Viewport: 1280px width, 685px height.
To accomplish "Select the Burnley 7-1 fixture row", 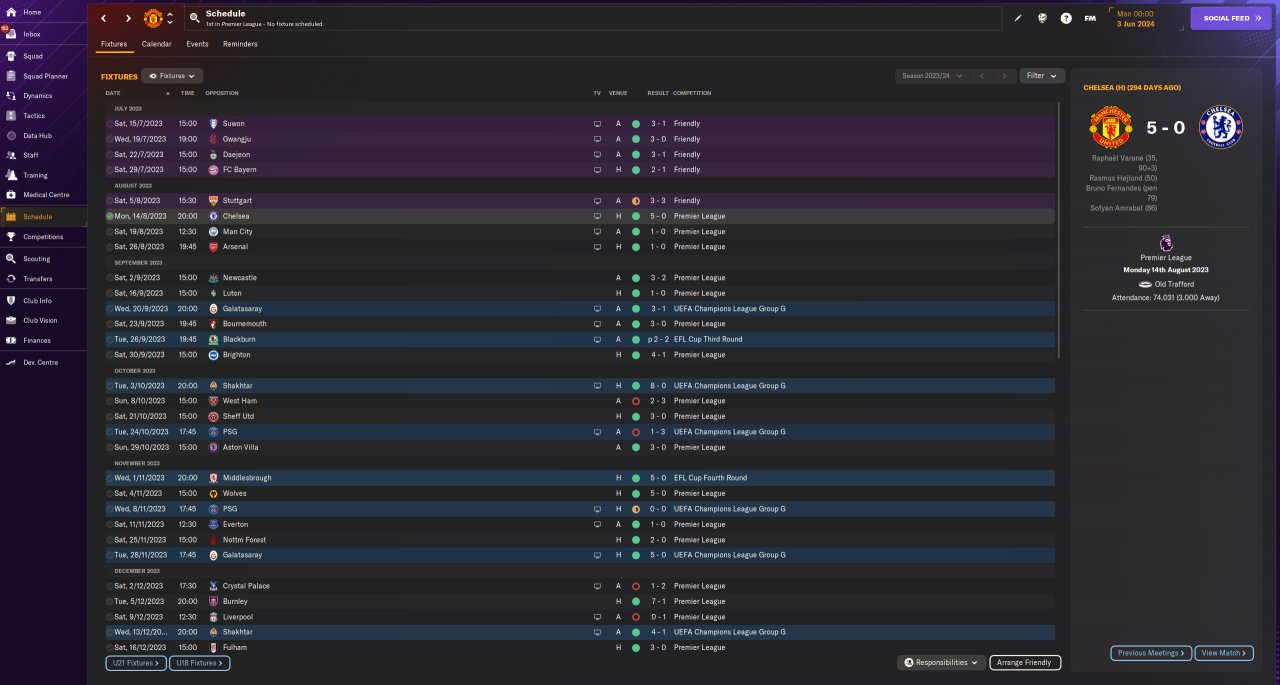I will point(579,601).
